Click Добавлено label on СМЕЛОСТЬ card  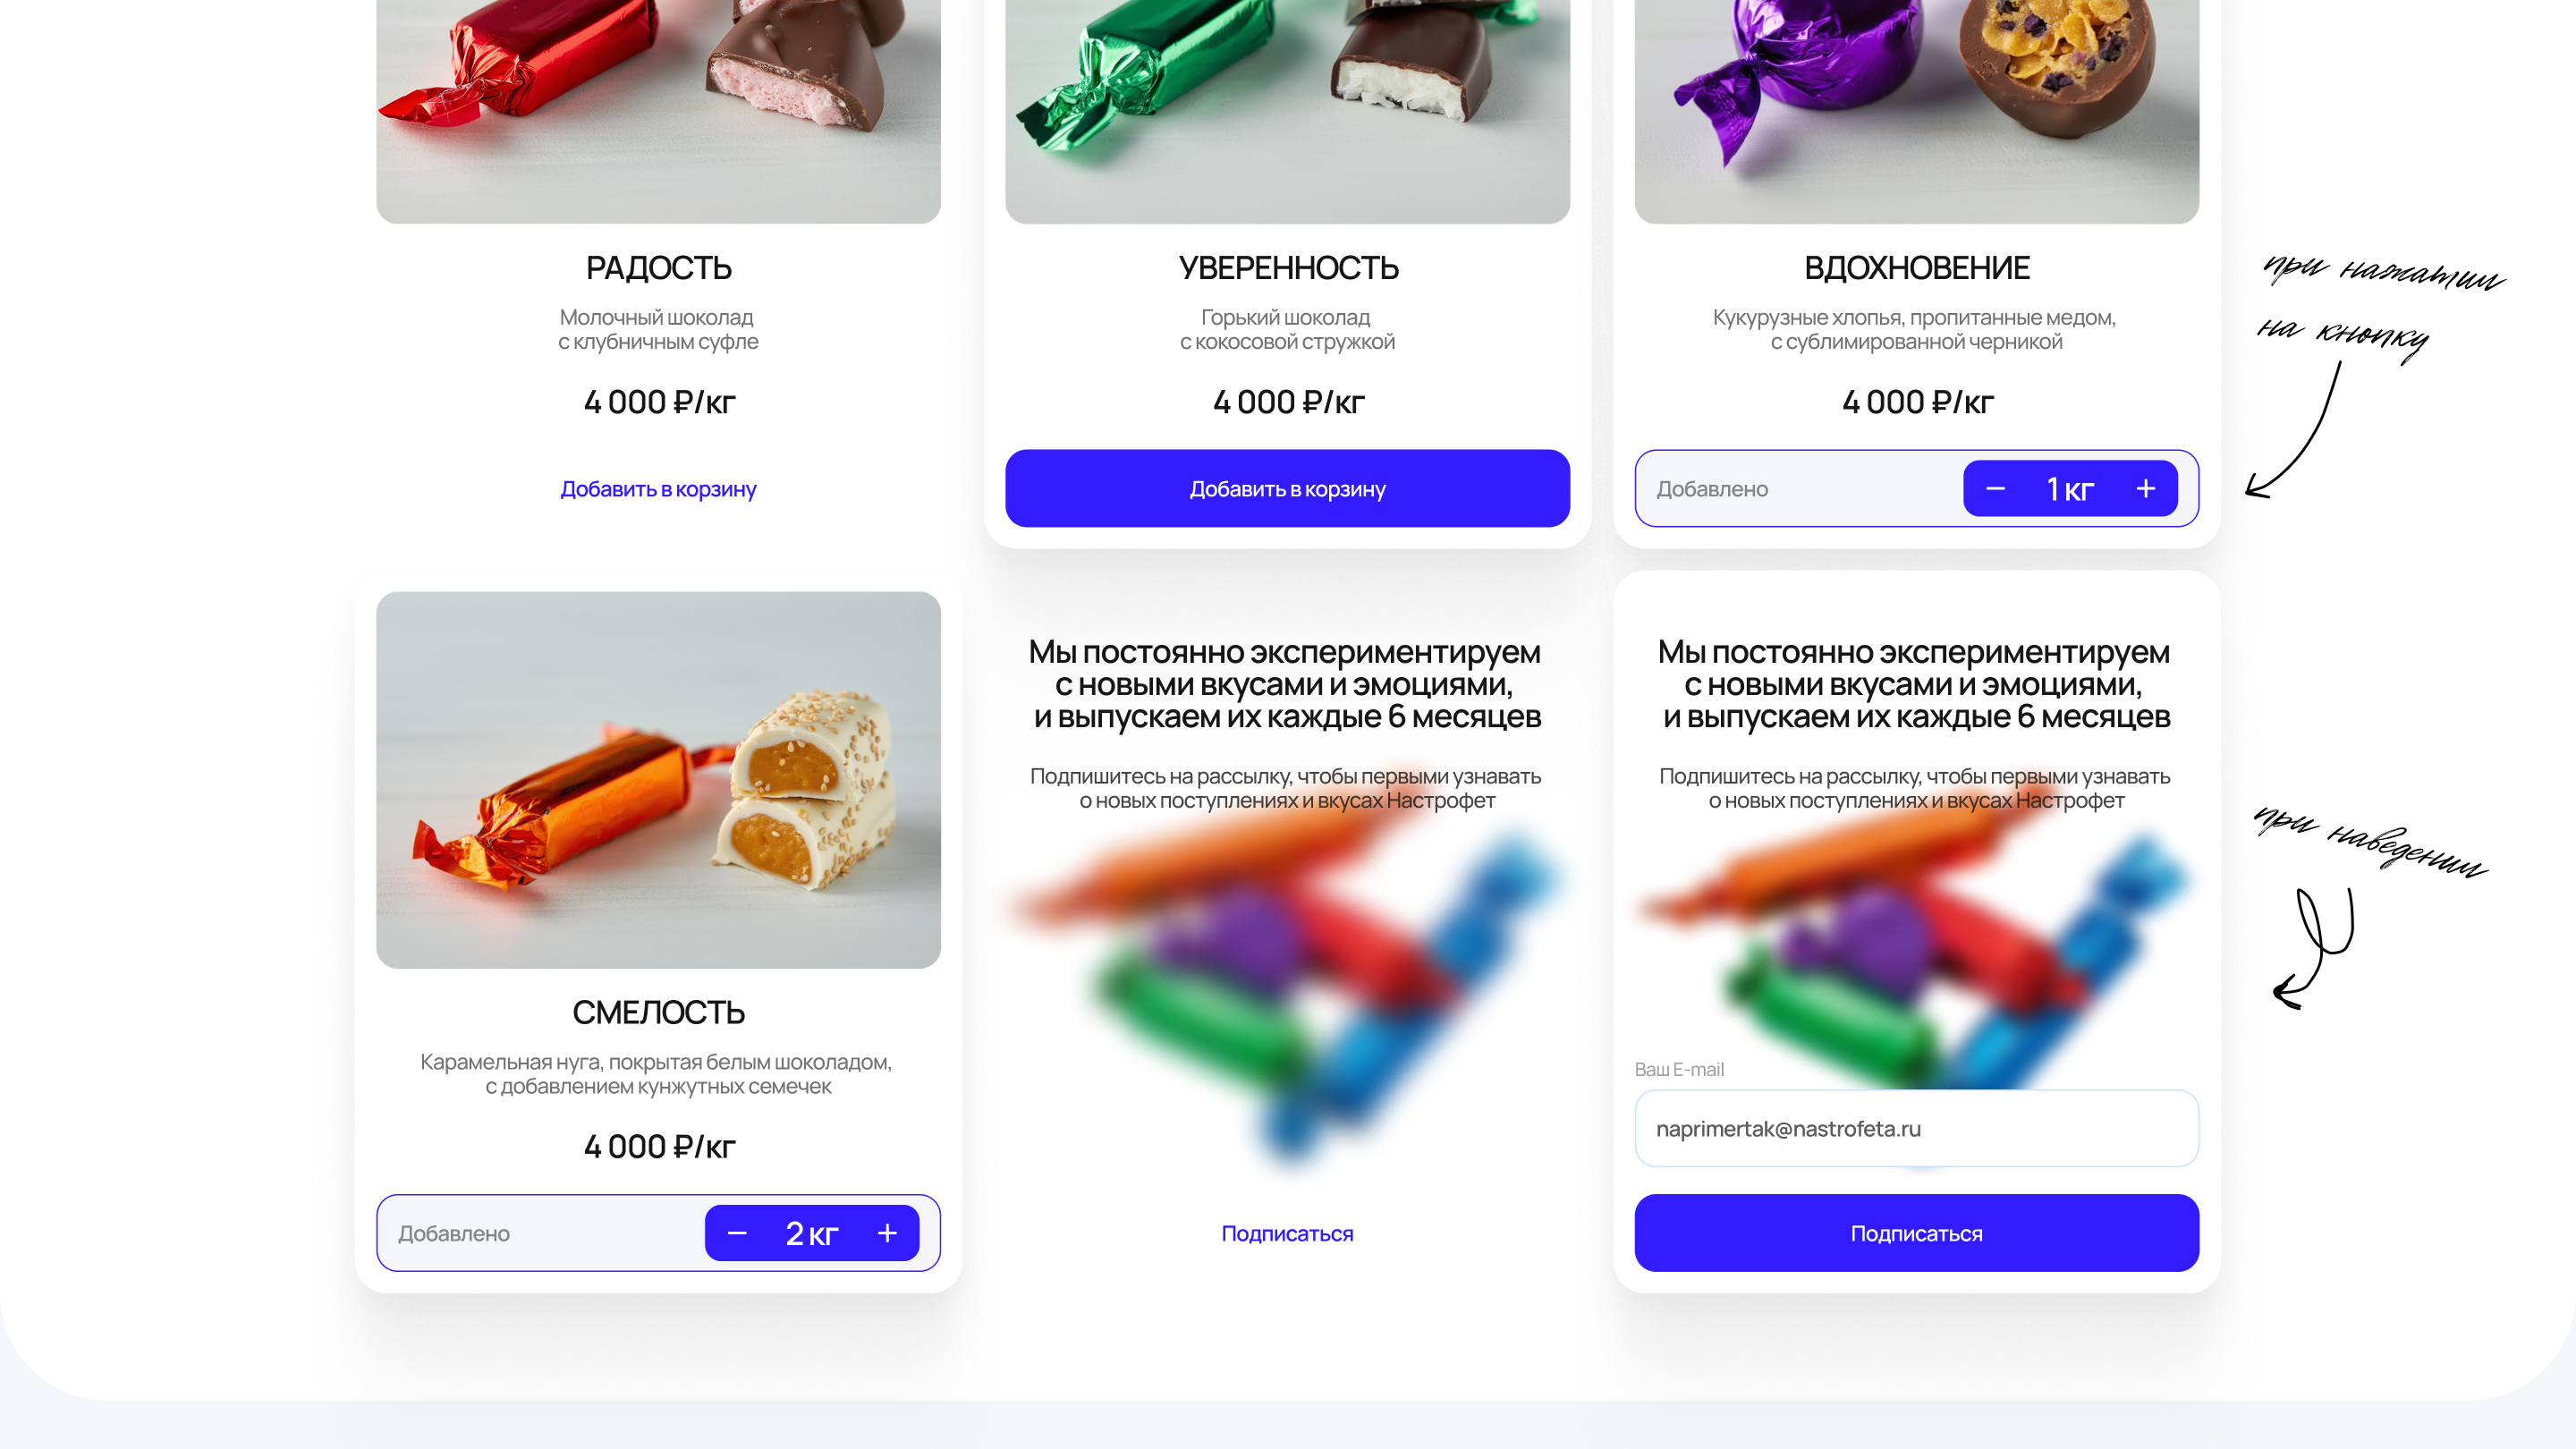click(454, 1233)
